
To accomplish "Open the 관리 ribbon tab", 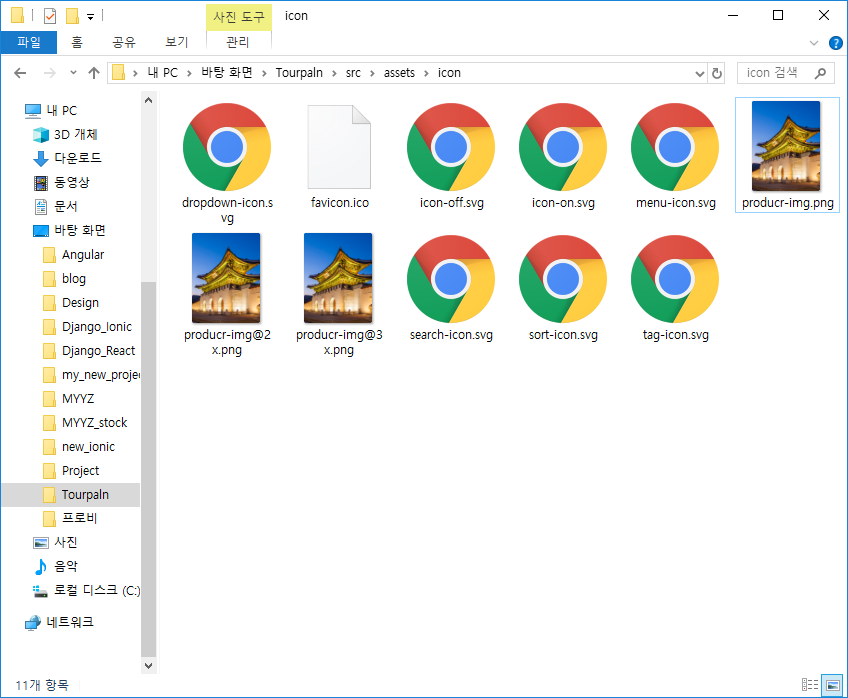I will pos(238,42).
